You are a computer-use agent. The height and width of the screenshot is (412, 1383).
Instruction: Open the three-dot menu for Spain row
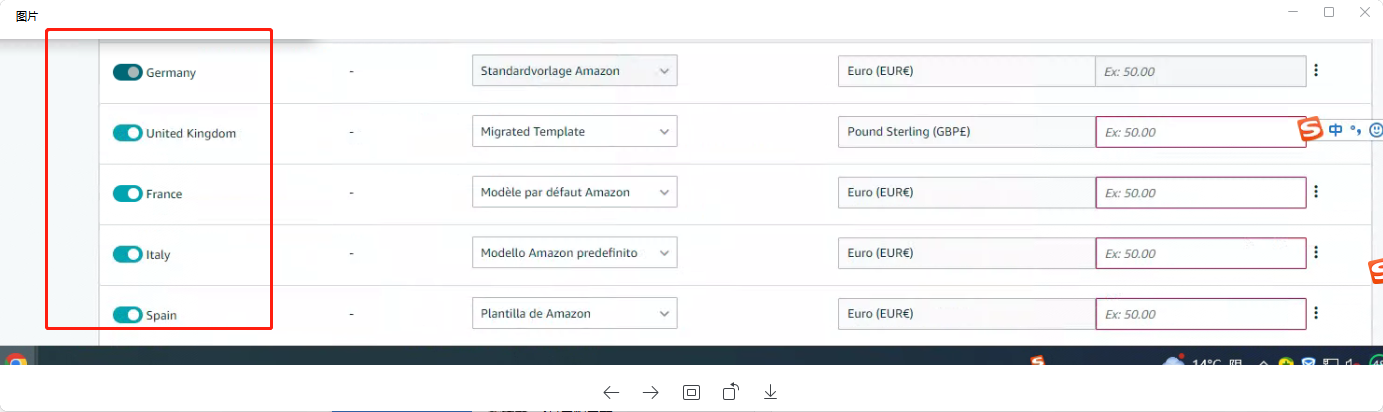[x=1316, y=313]
